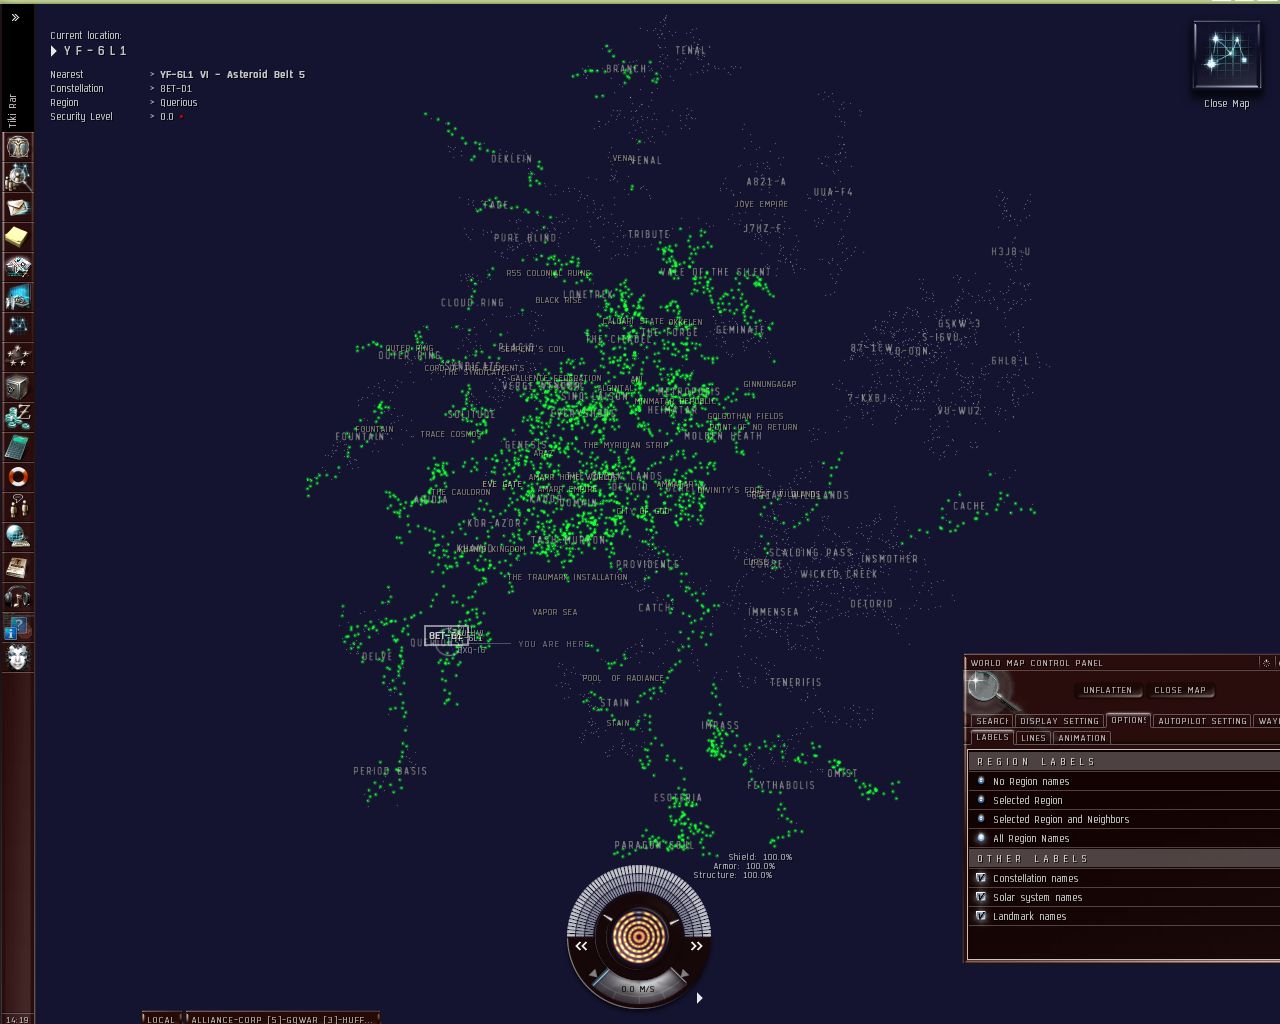Open the Jukebox headphones icon

[18, 597]
